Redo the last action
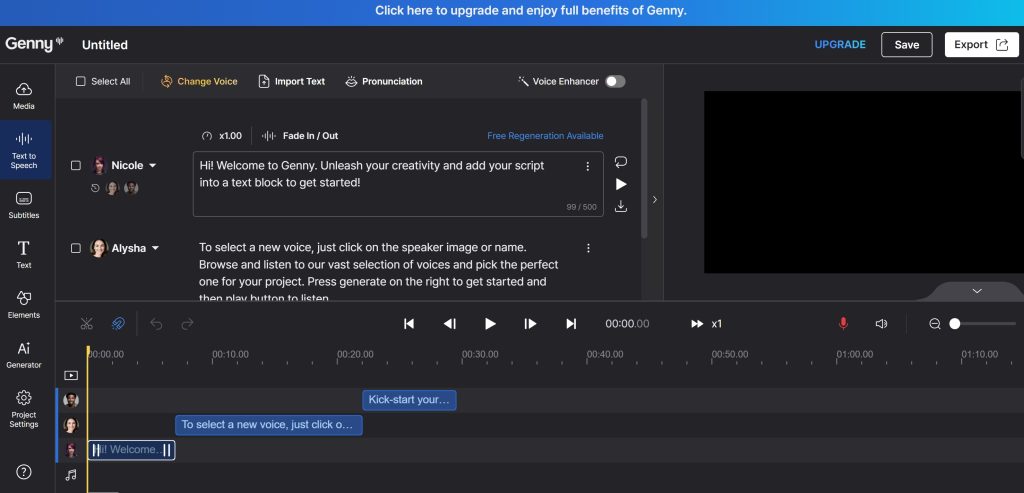 click(187, 323)
